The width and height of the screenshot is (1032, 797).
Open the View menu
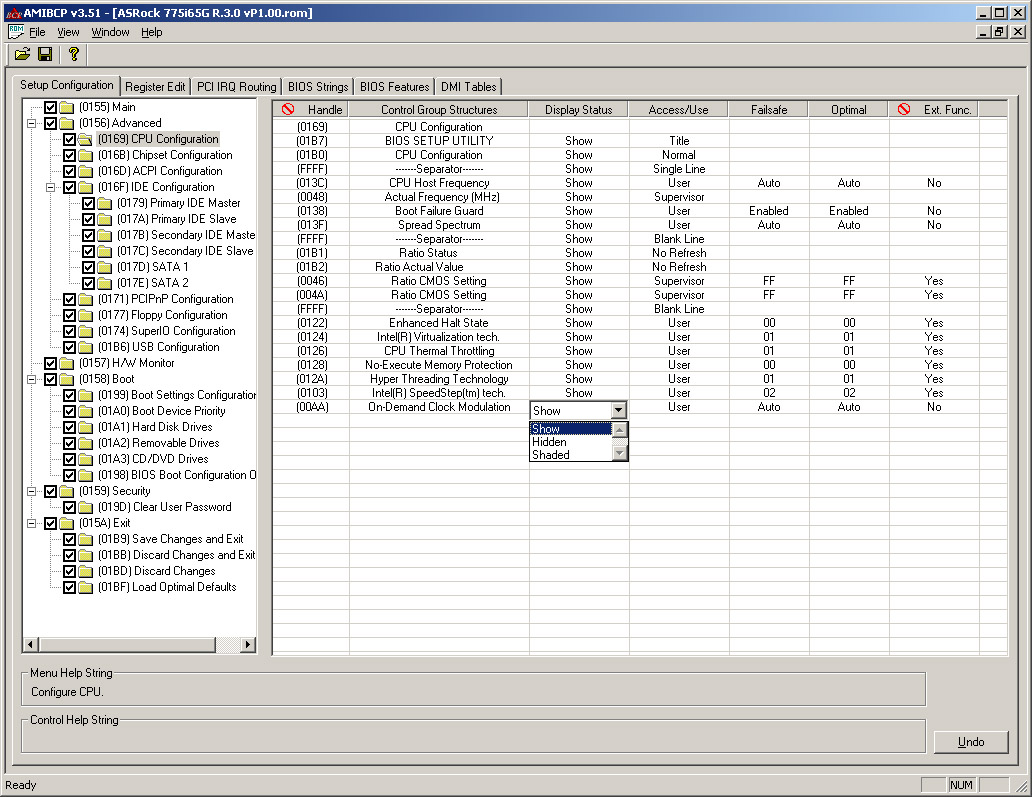(x=68, y=32)
